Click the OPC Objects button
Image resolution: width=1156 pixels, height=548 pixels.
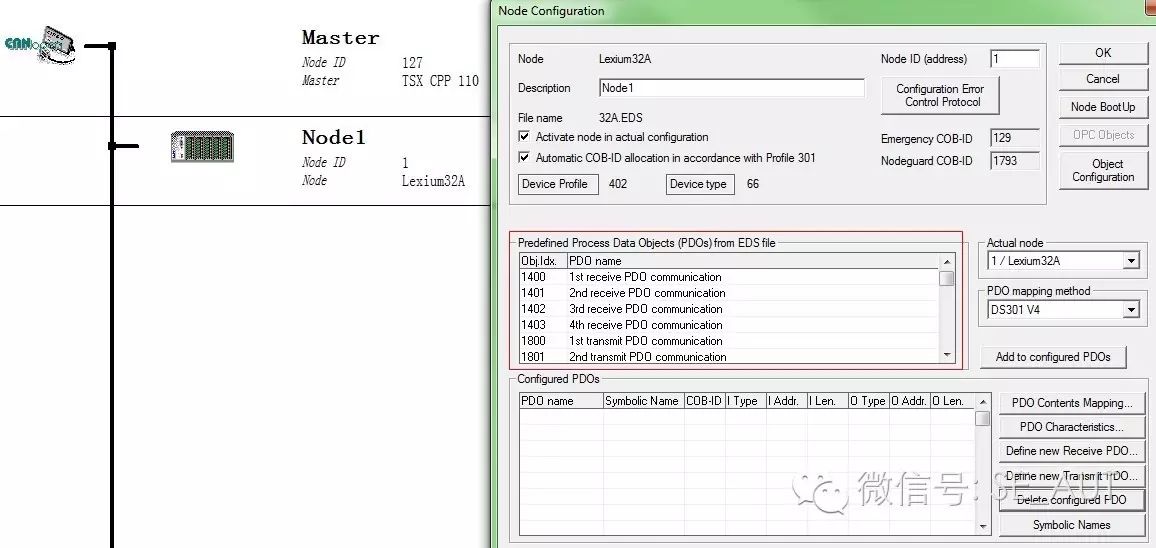1103,135
